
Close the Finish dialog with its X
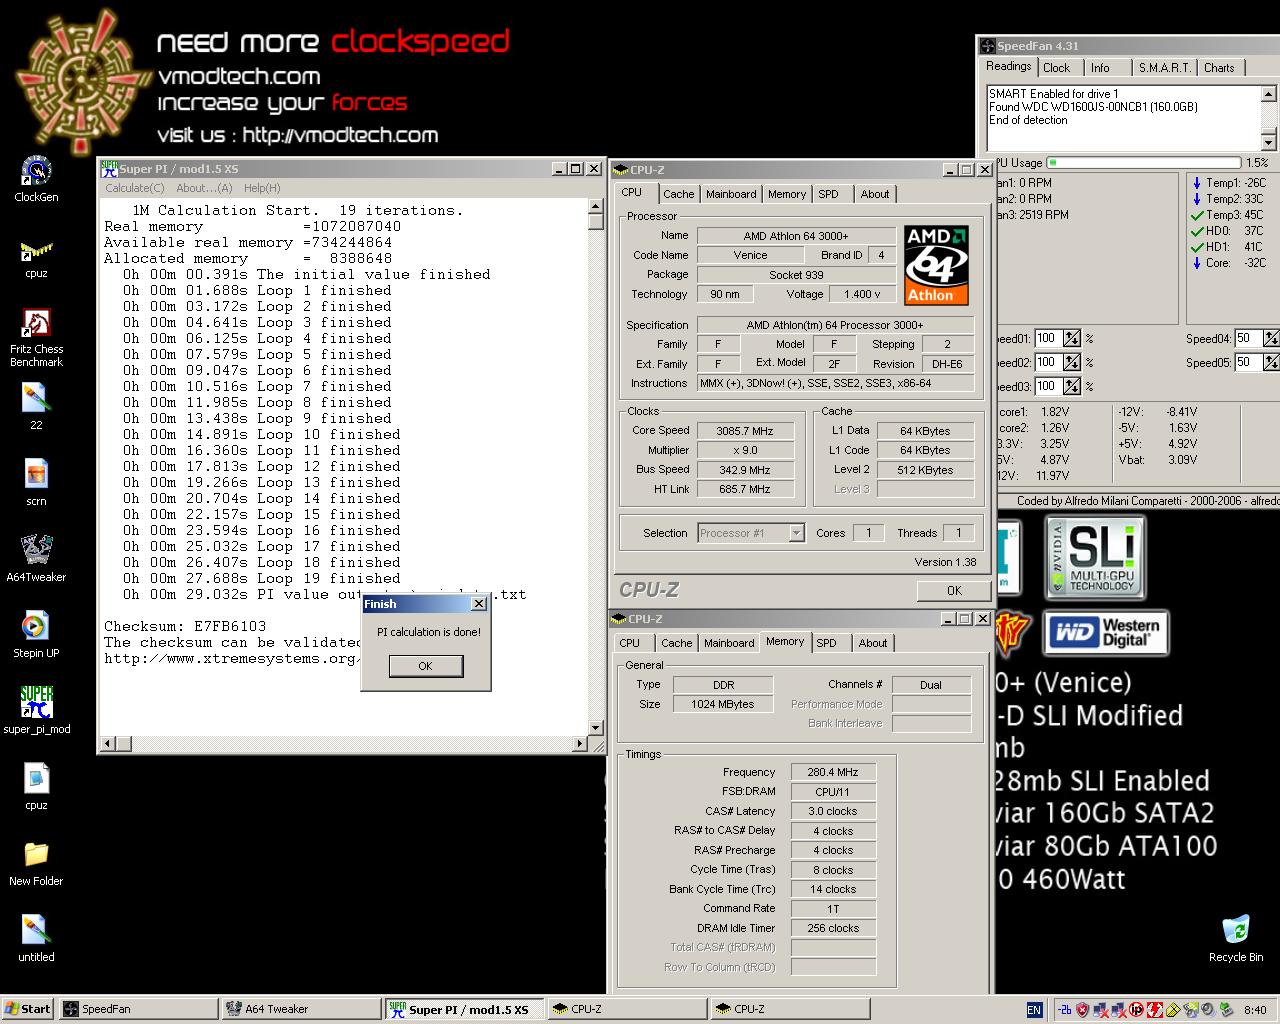point(478,604)
